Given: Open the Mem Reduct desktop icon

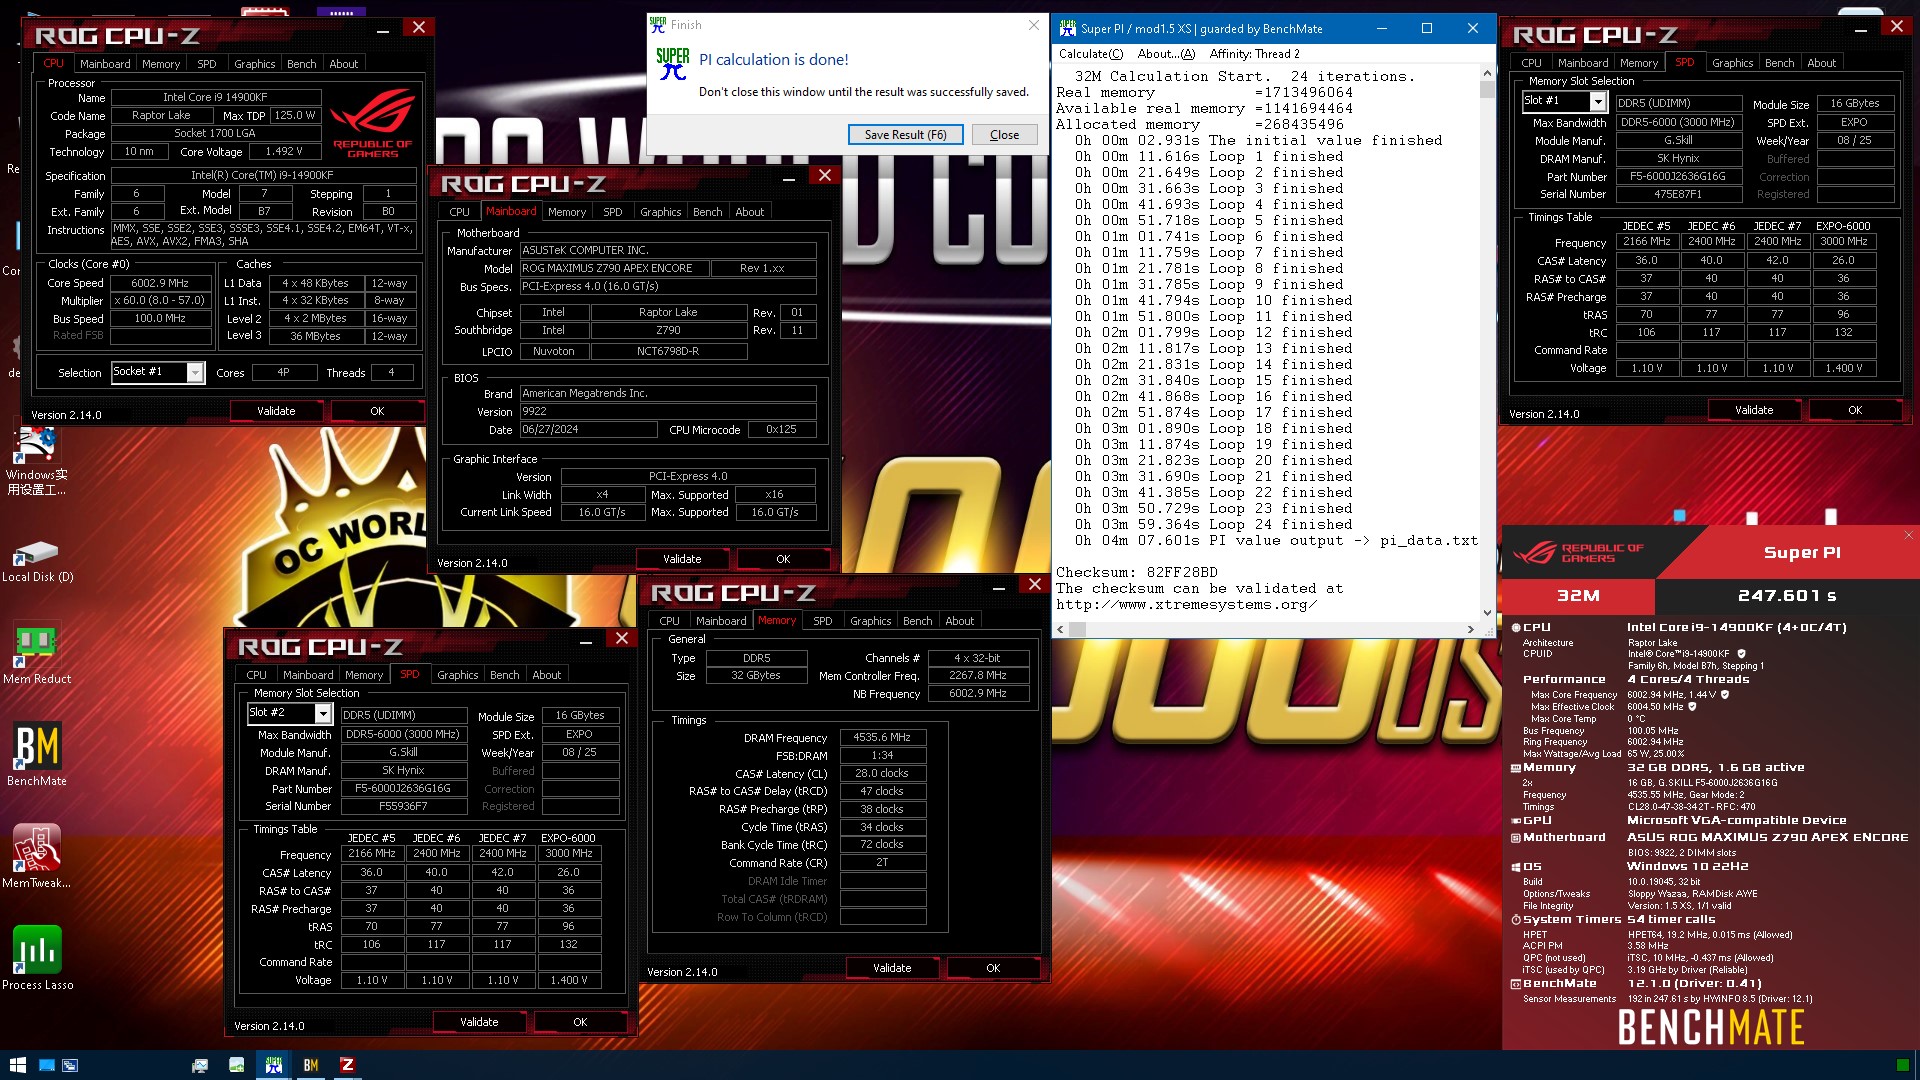Looking at the screenshot, I should click(37, 653).
